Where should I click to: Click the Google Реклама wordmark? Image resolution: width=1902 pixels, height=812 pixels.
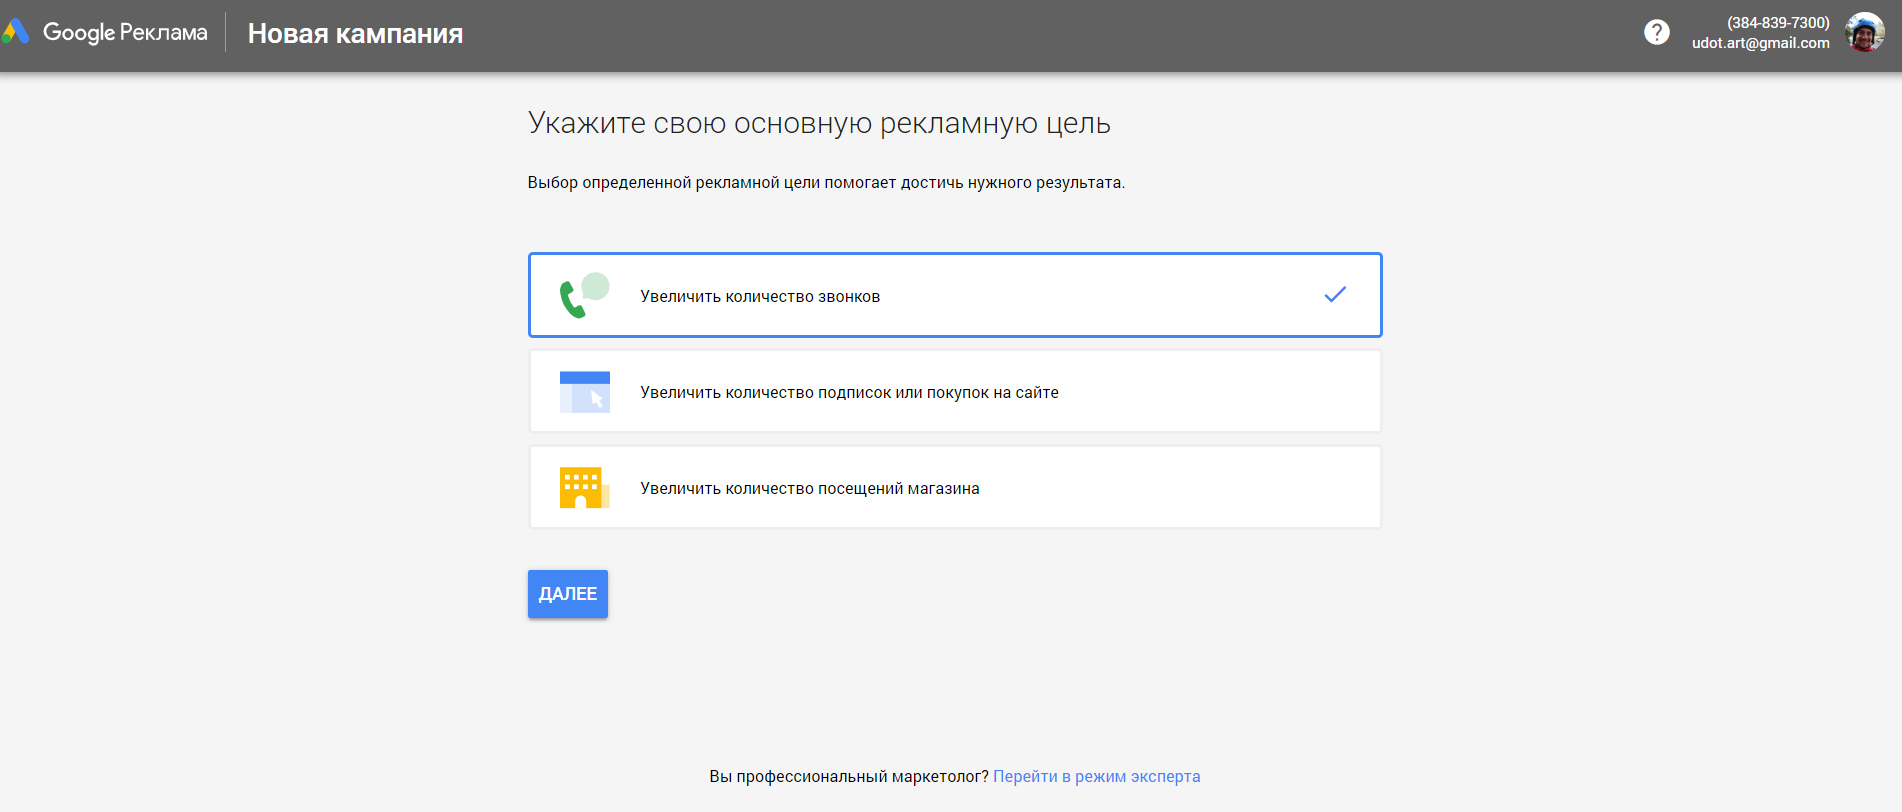pos(125,32)
